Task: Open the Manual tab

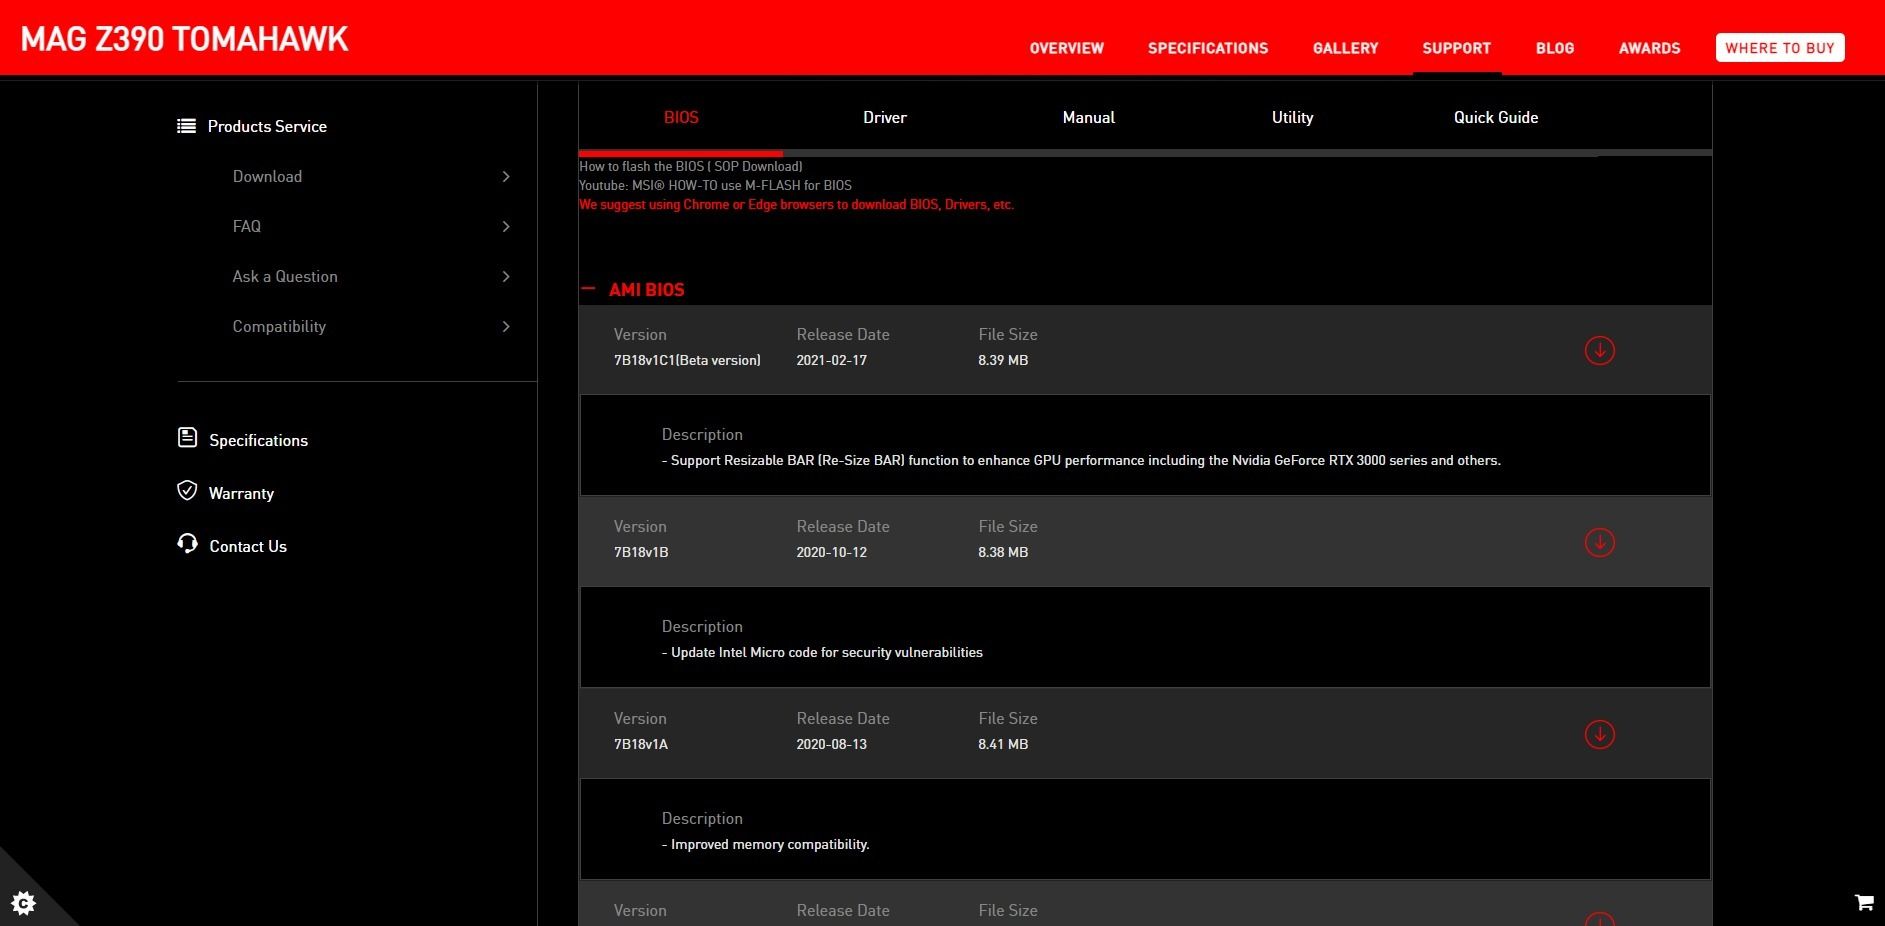Action: [x=1088, y=118]
